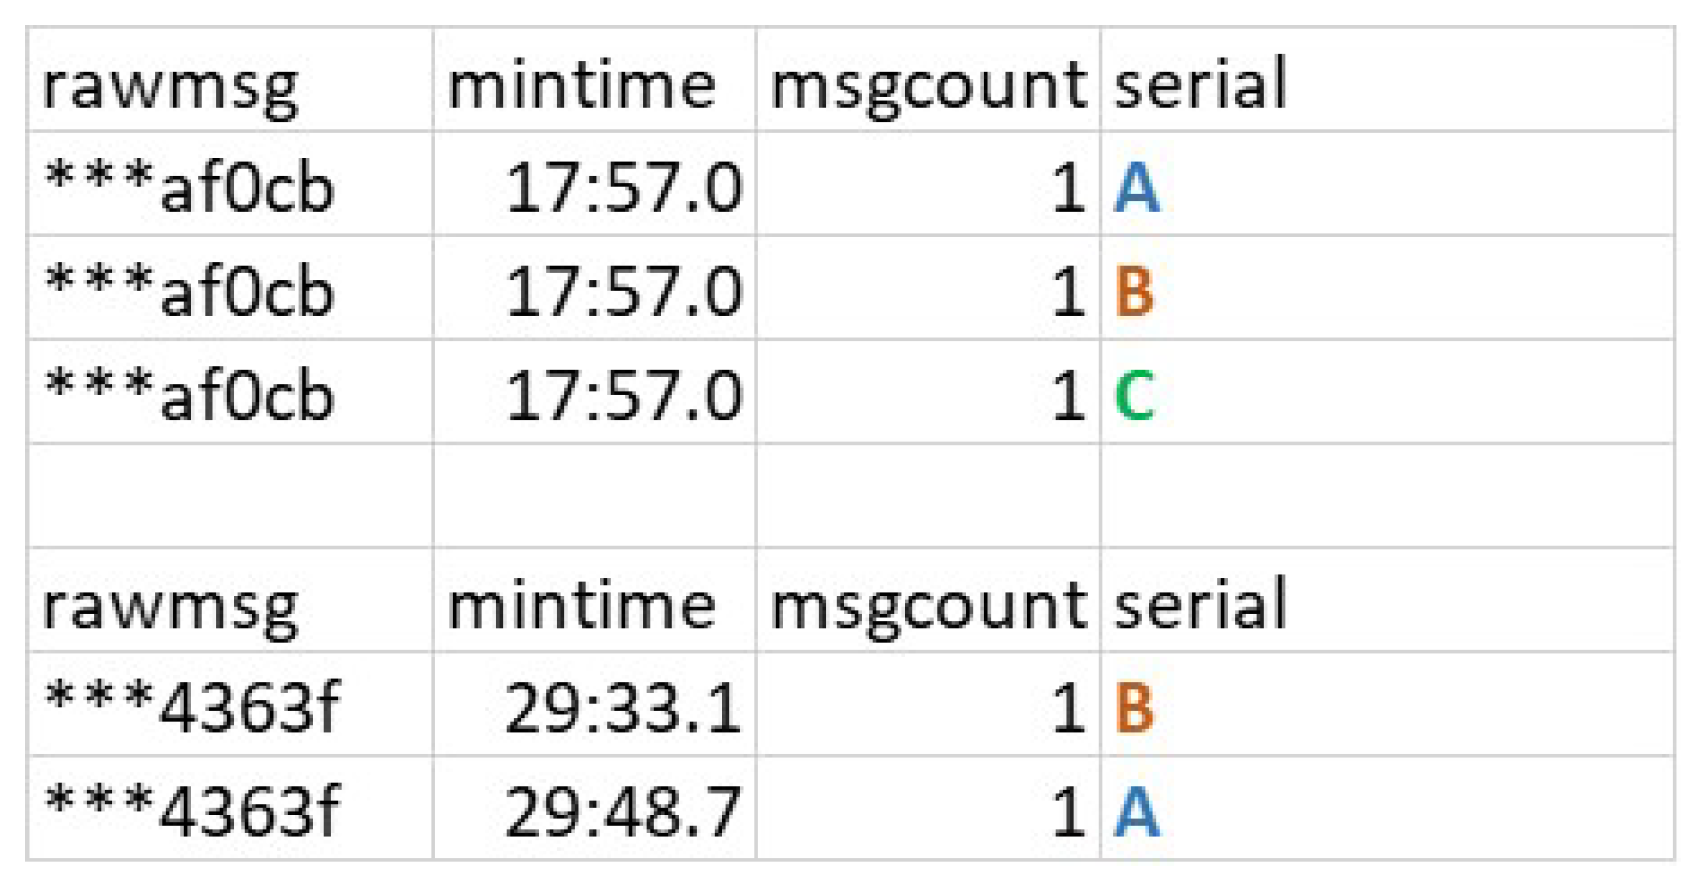Select the ***4363f cell beside 29:33.1

click(193, 709)
